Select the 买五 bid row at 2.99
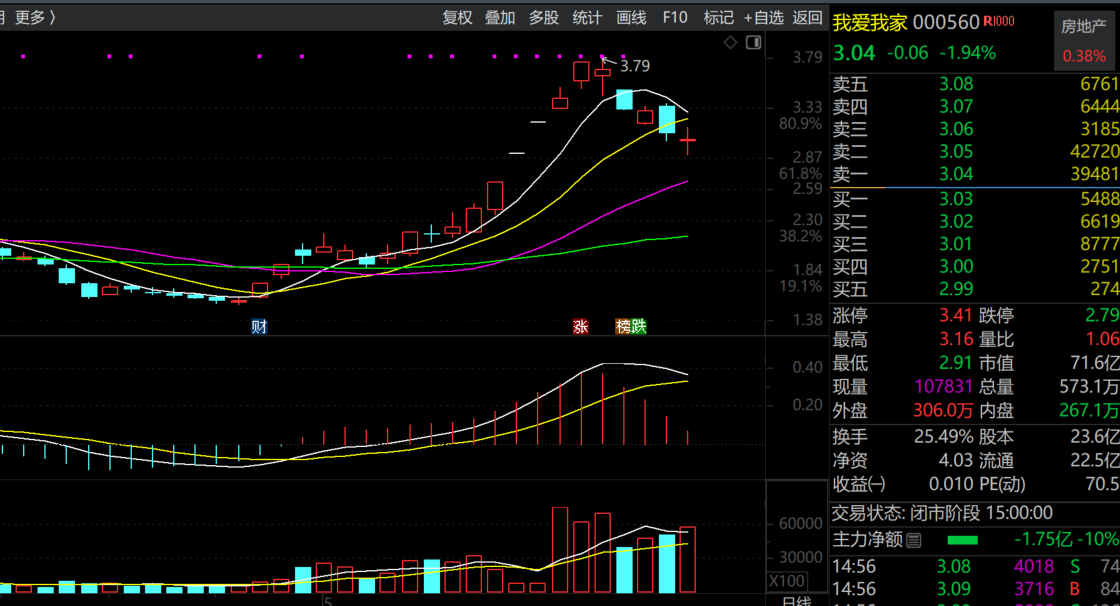Image resolution: width=1120 pixels, height=606 pixels. (976, 289)
